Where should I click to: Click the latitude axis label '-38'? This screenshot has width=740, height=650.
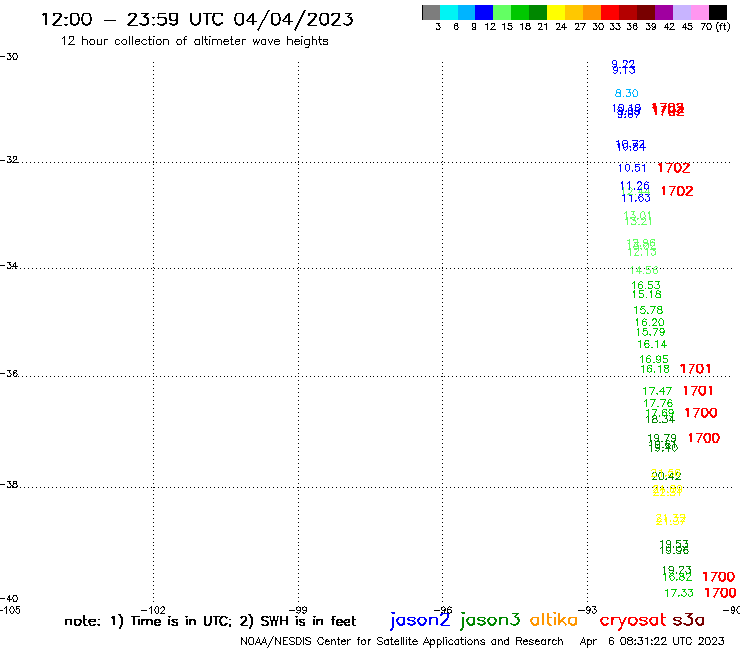9,485
